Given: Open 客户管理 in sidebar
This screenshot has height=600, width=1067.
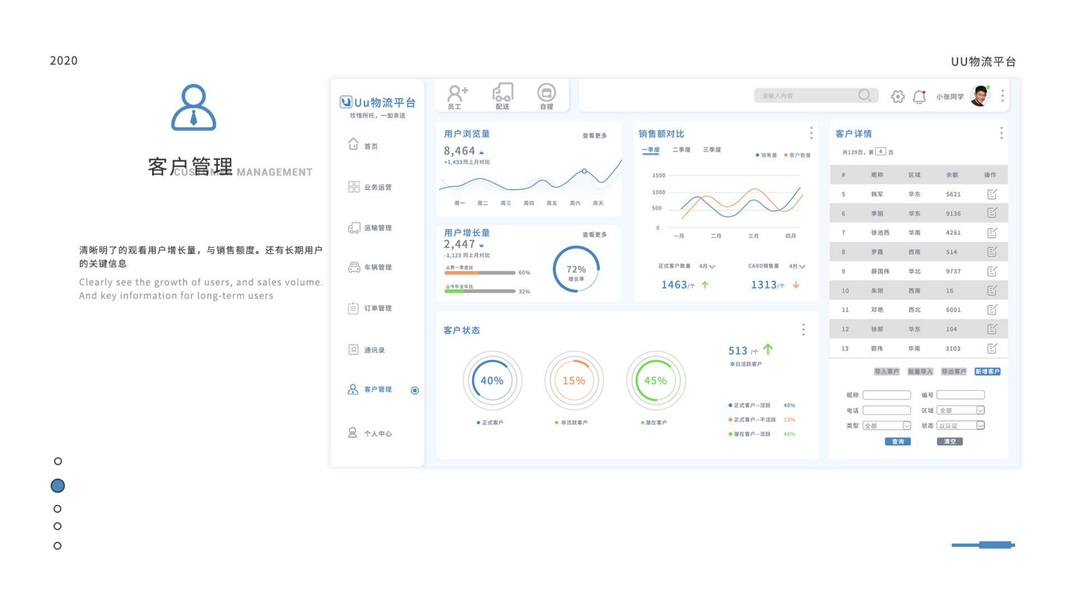Looking at the screenshot, I should [370, 389].
